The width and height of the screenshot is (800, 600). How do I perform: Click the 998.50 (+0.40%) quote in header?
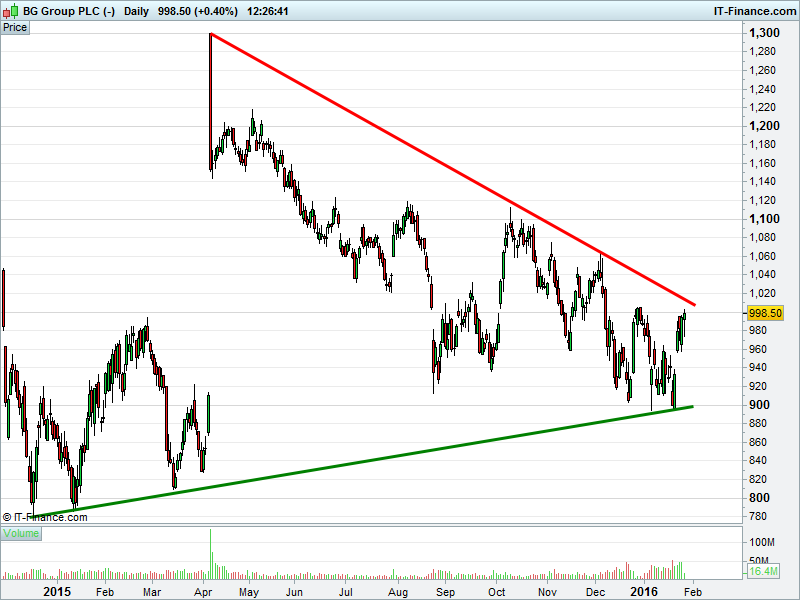[x=200, y=11]
